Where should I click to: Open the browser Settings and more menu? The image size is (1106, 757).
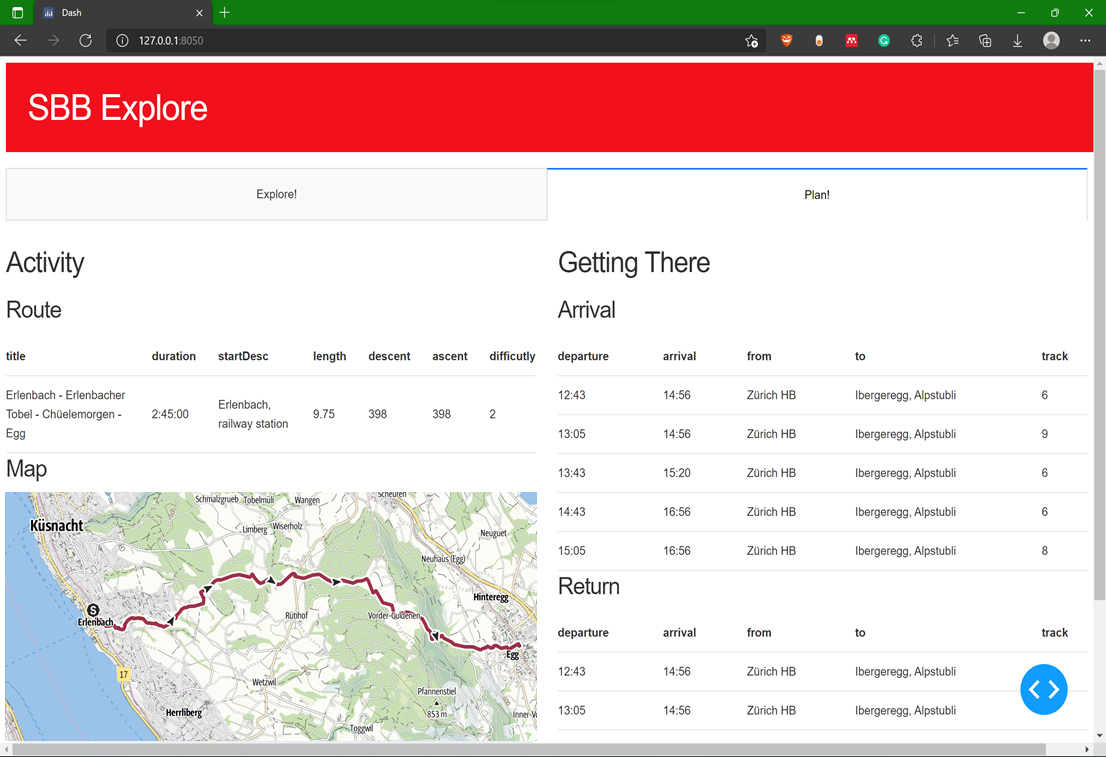pos(1085,40)
